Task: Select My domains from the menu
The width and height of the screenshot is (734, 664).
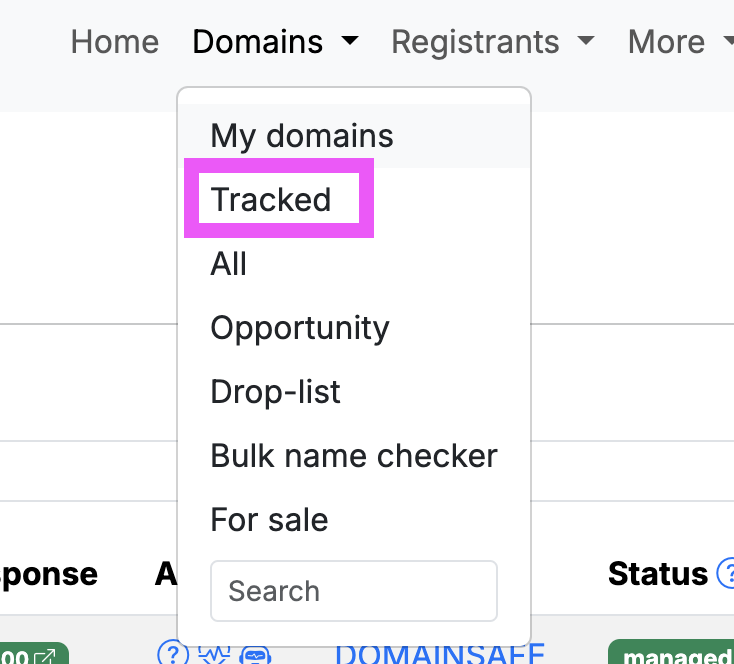Action: click(x=302, y=136)
